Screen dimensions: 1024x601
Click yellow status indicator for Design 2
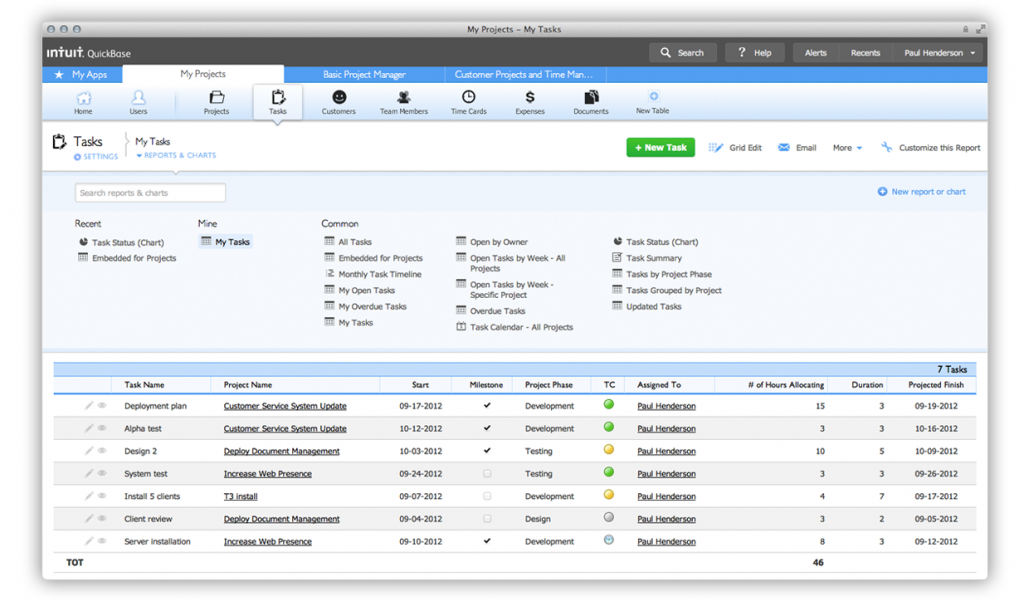[x=609, y=450]
